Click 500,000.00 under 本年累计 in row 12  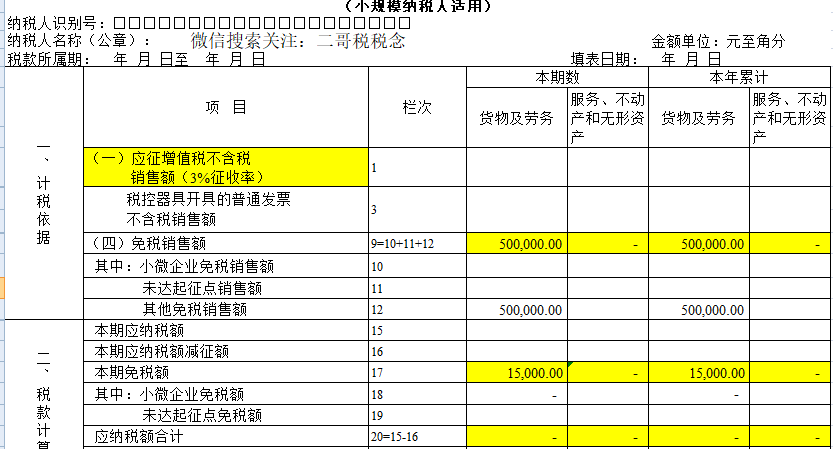[x=699, y=310]
